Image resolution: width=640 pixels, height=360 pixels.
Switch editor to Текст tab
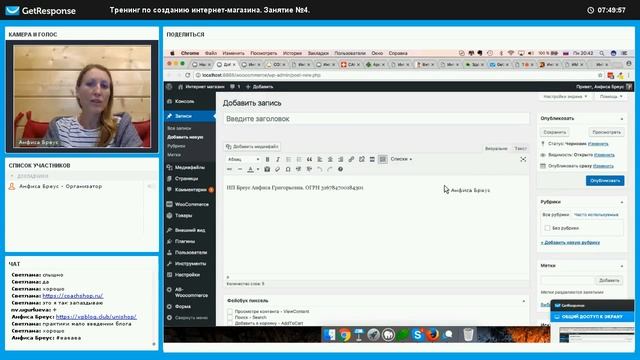520,149
